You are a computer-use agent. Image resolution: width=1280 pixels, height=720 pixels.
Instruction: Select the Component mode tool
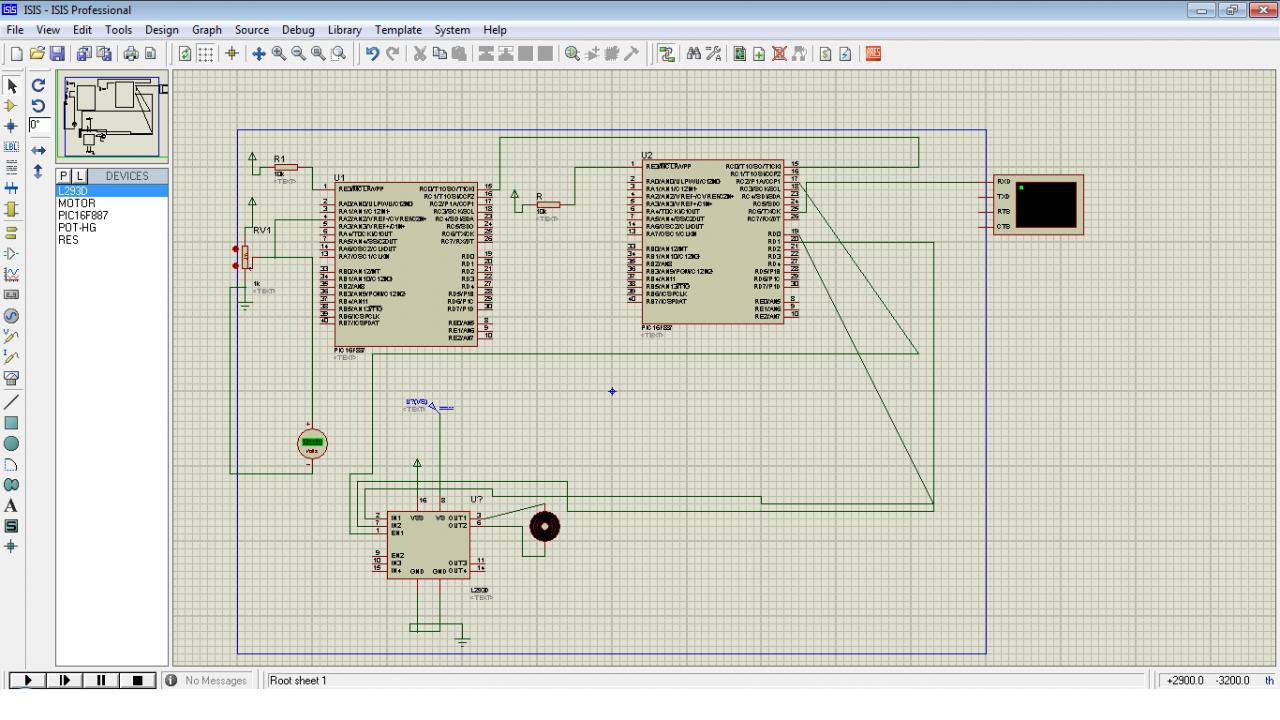point(12,105)
